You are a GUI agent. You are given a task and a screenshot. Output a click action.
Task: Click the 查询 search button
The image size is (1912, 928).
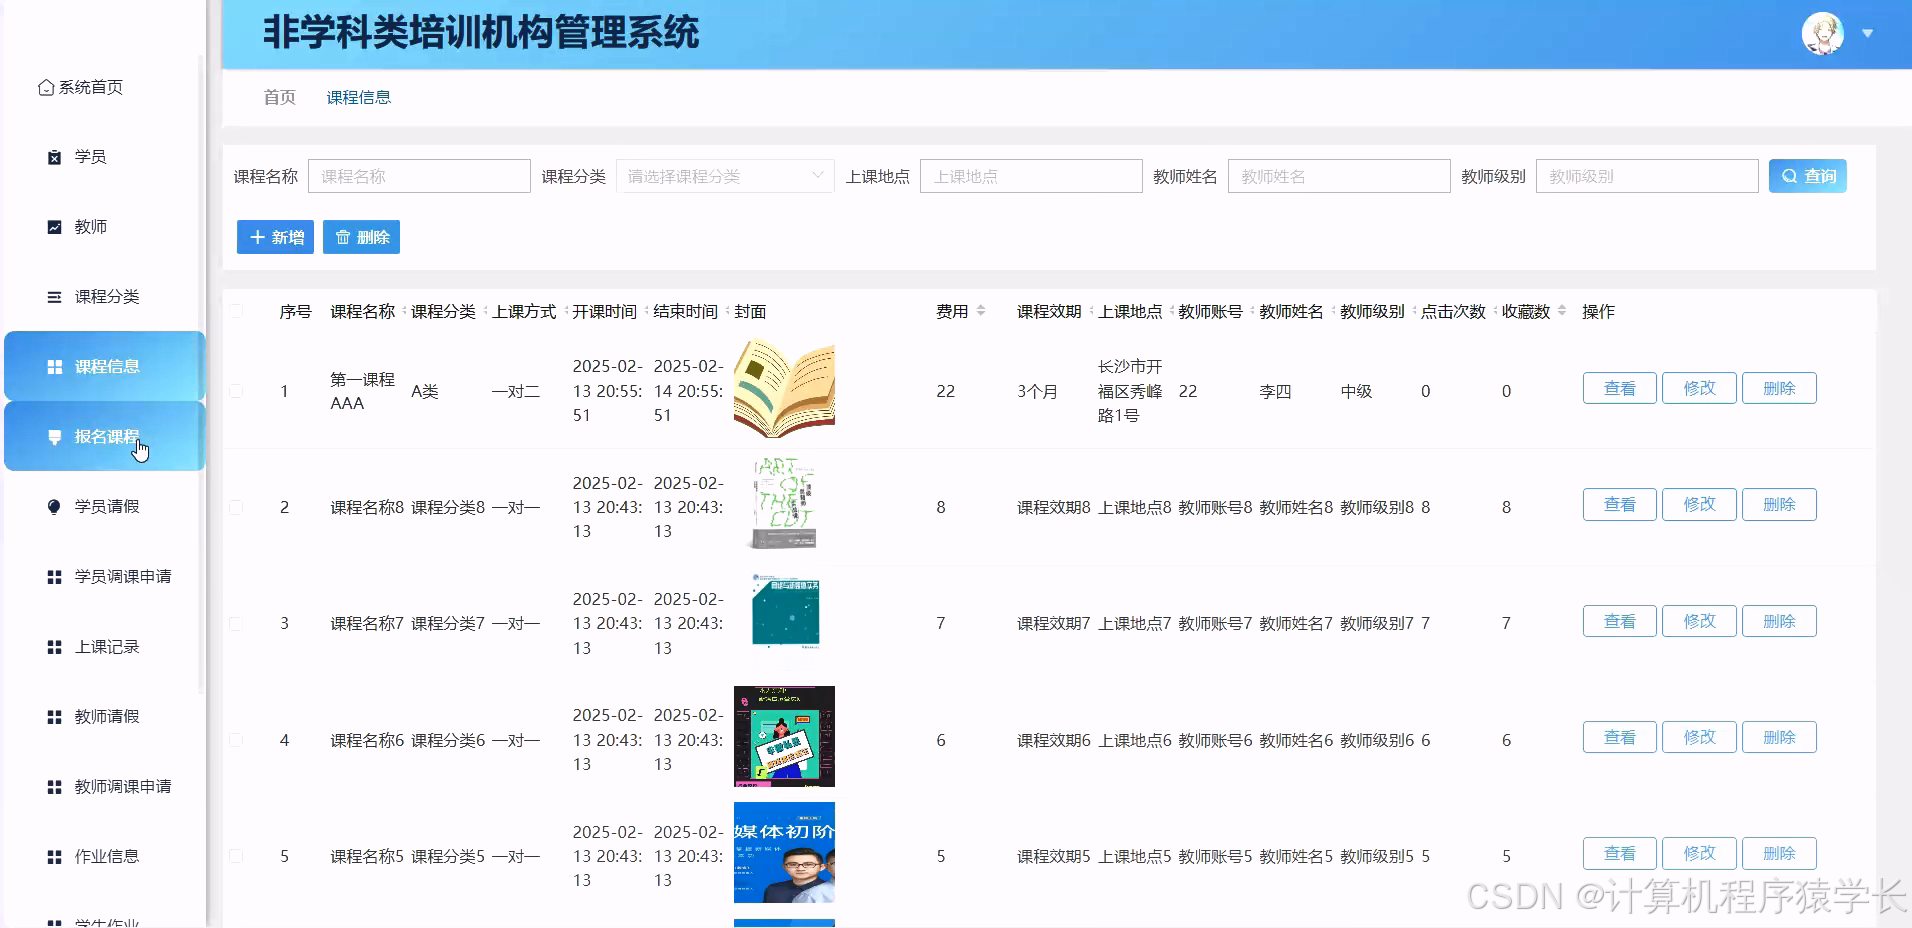coord(1806,175)
